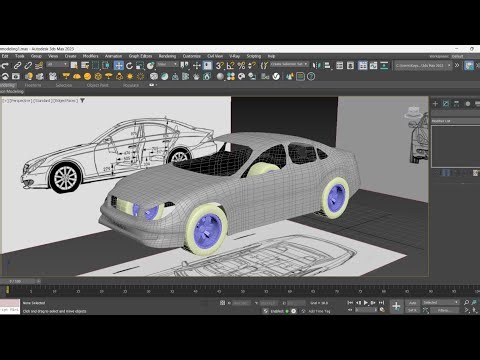Toggle the Ribbon display icon
Image resolution: width=480 pixels, height=360 pixels.
tap(363, 65)
